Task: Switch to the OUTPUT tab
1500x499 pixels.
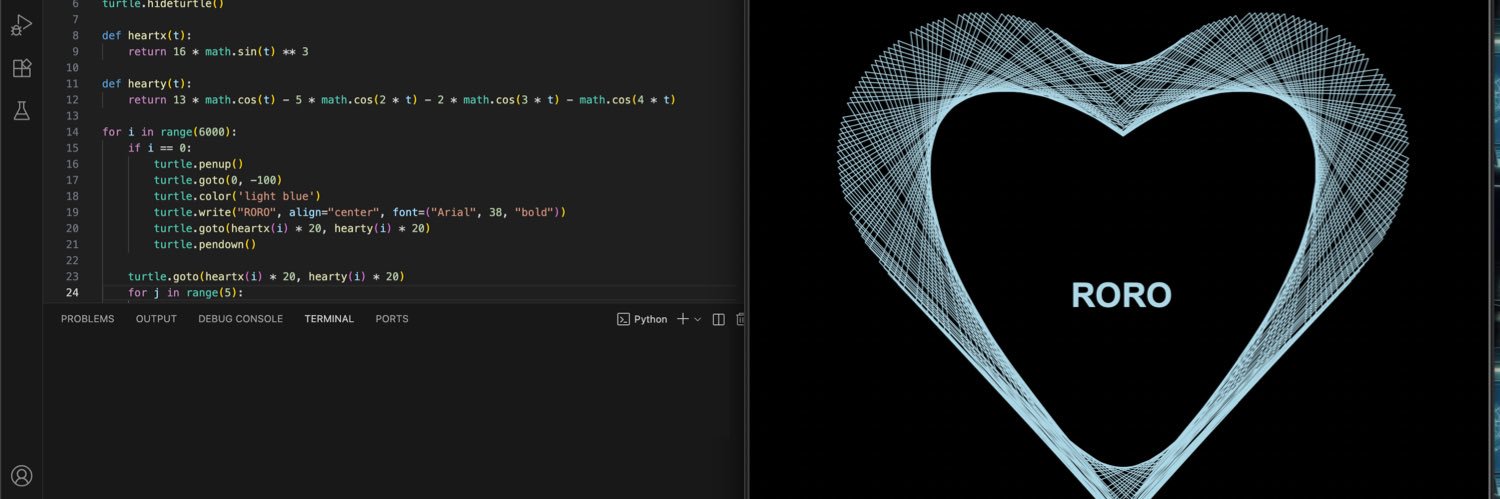Action: 156,319
